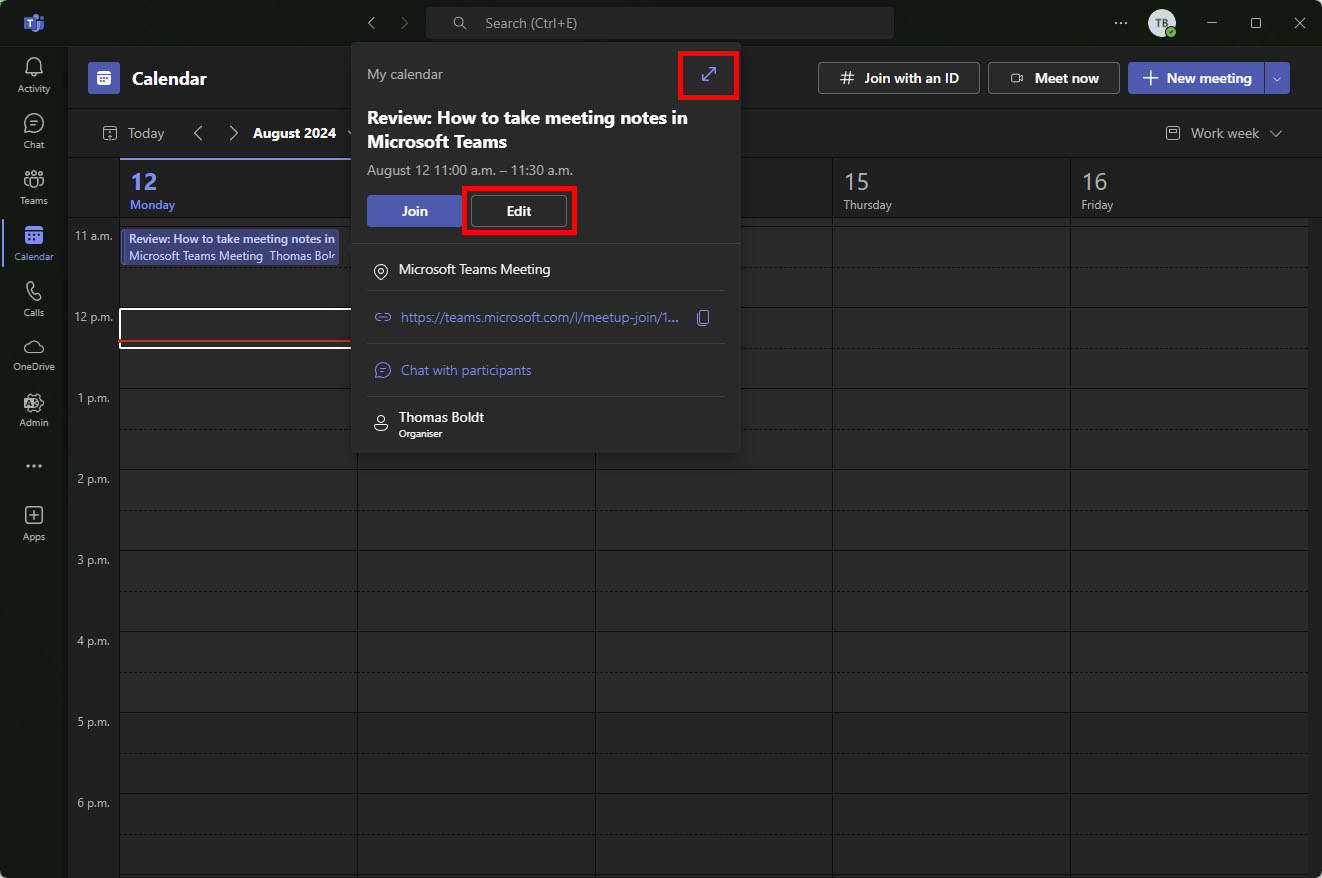
Task: Start an instant meeting with Meet now
Action: [1054, 78]
